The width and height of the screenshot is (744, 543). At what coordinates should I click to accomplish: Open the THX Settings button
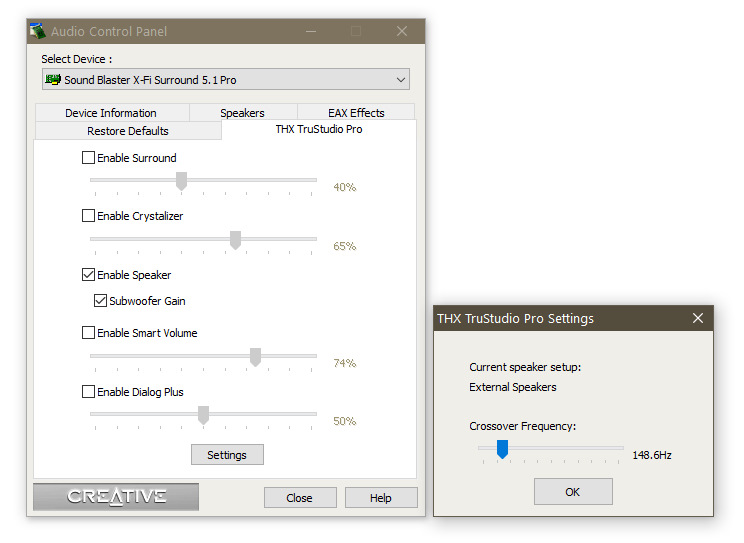point(227,455)
